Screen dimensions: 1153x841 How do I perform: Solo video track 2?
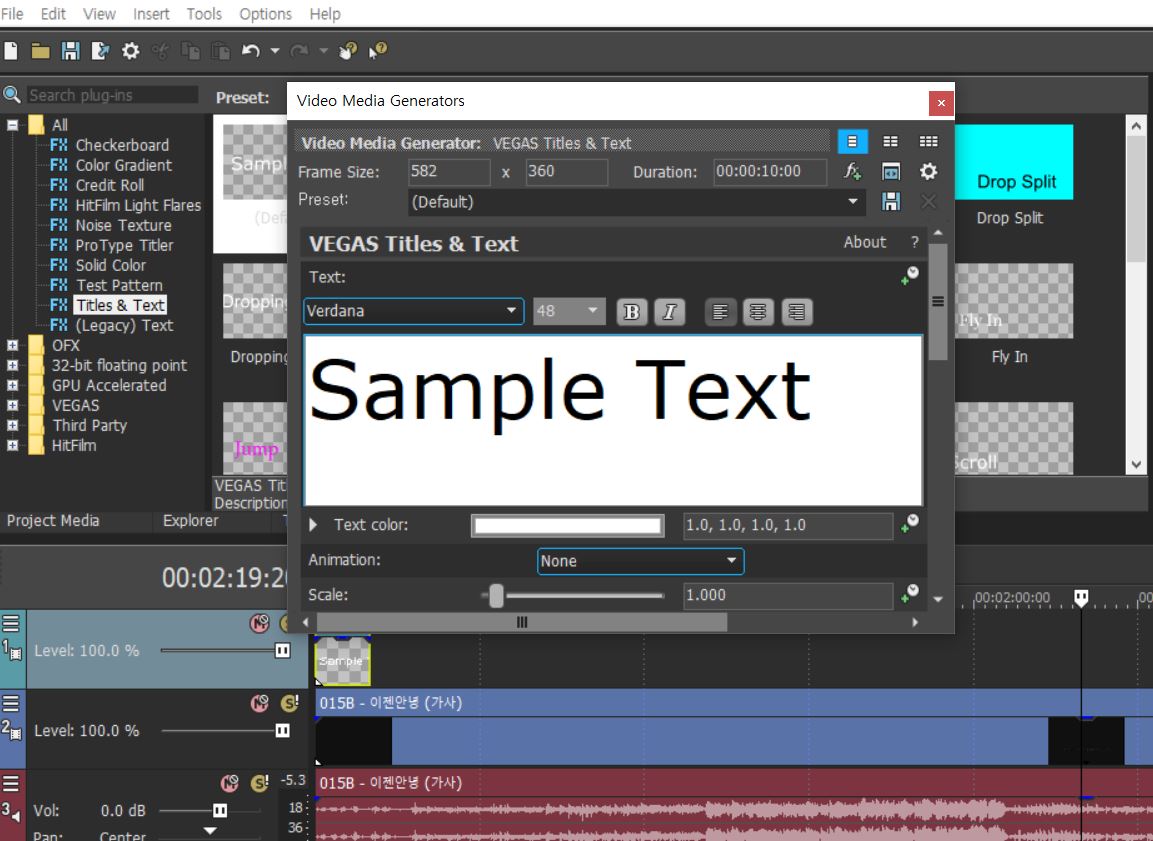(290, 704)
